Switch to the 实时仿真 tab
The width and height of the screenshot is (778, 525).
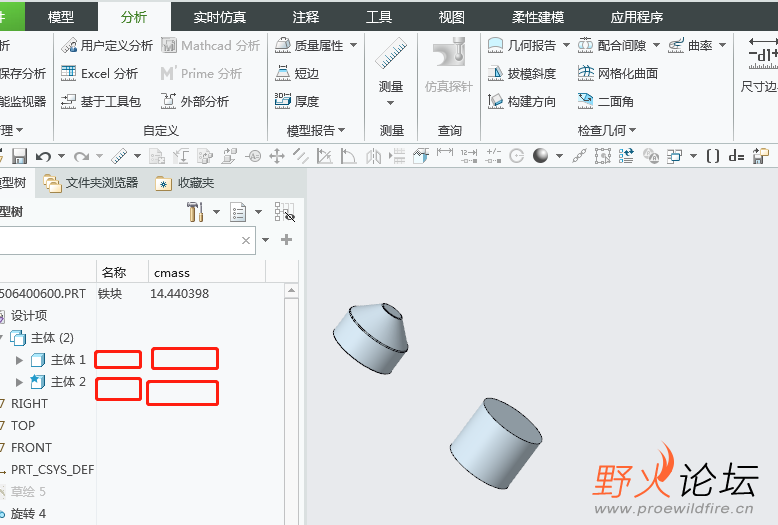219,17
